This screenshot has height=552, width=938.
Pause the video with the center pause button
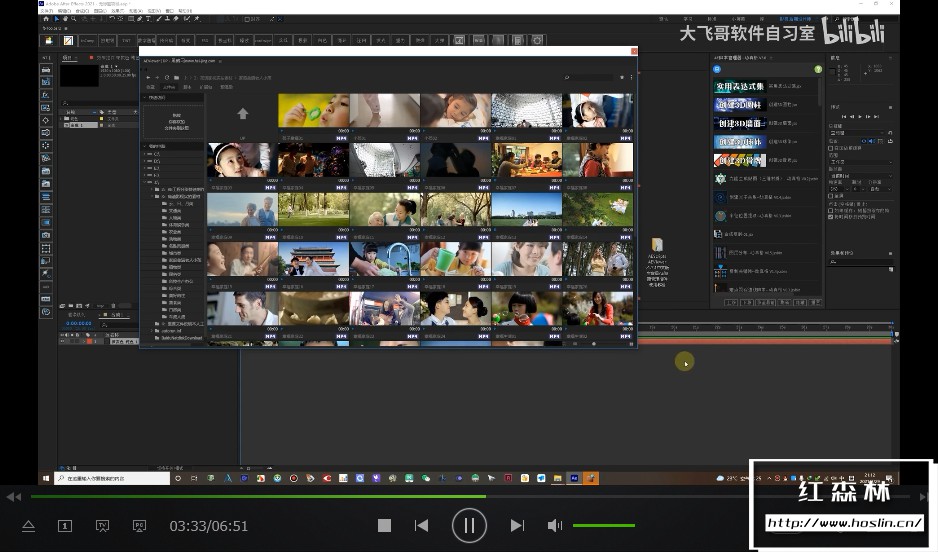(468, 525)
